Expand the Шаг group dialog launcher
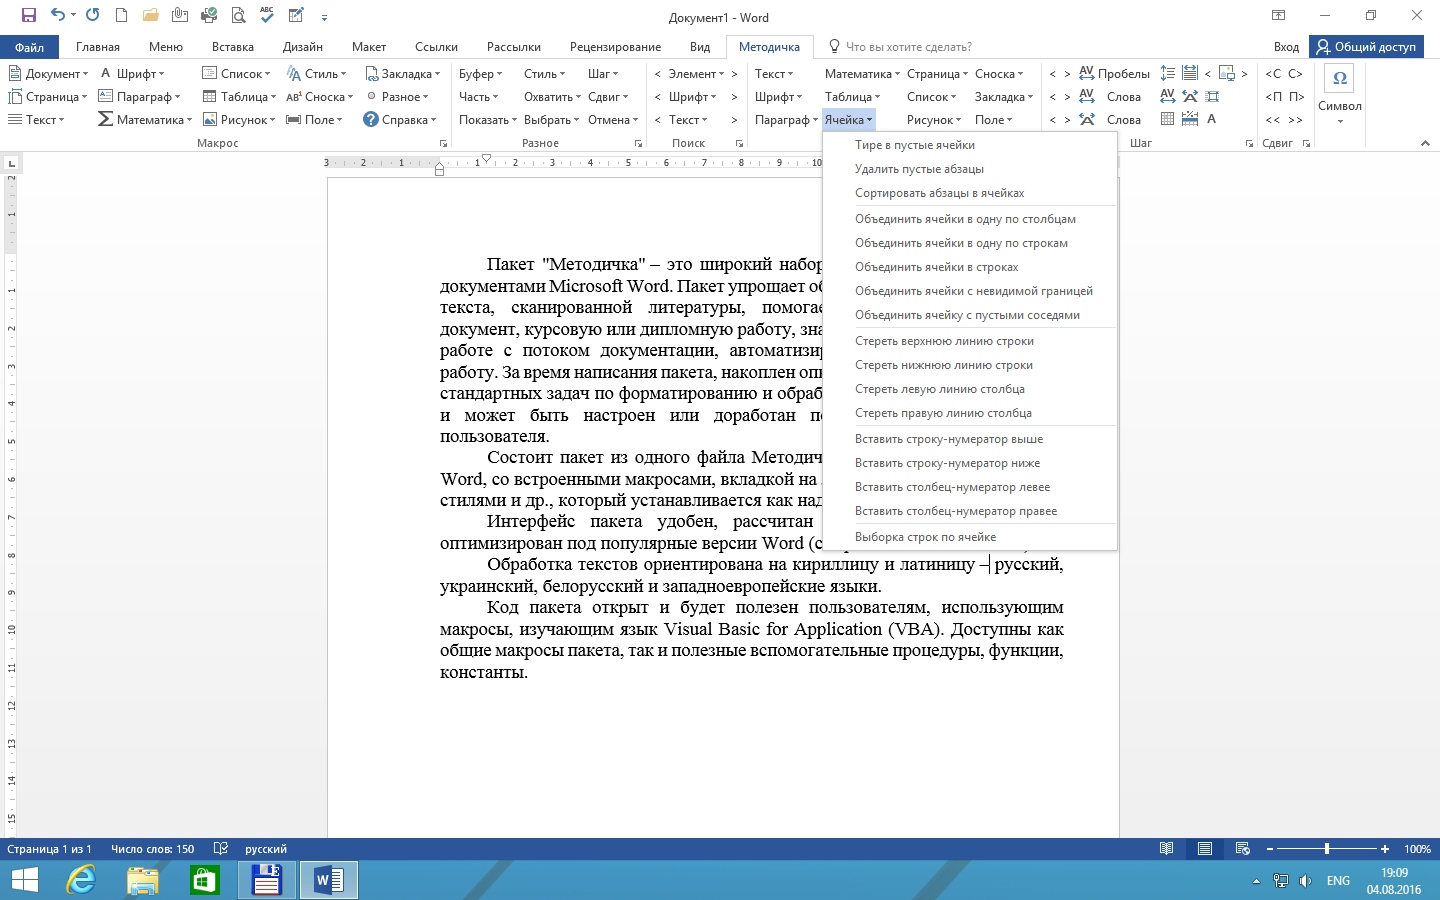Screen dimensions: 1440x900 pos(1249,144)
